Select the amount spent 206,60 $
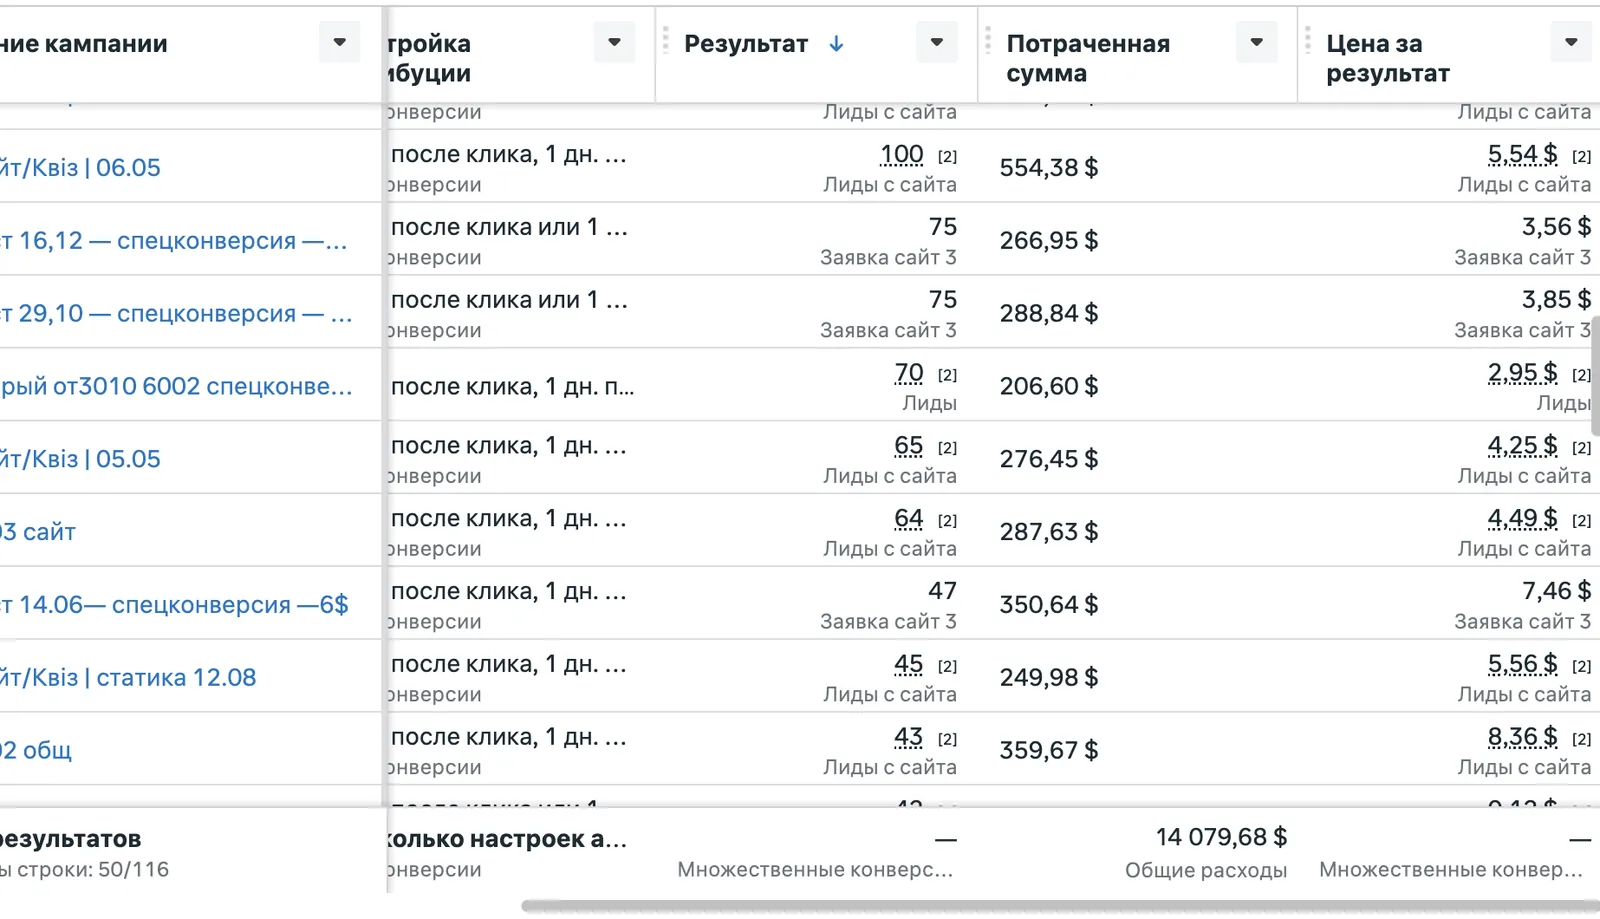The image size is (1600, 919). (x=1049, y=386)
